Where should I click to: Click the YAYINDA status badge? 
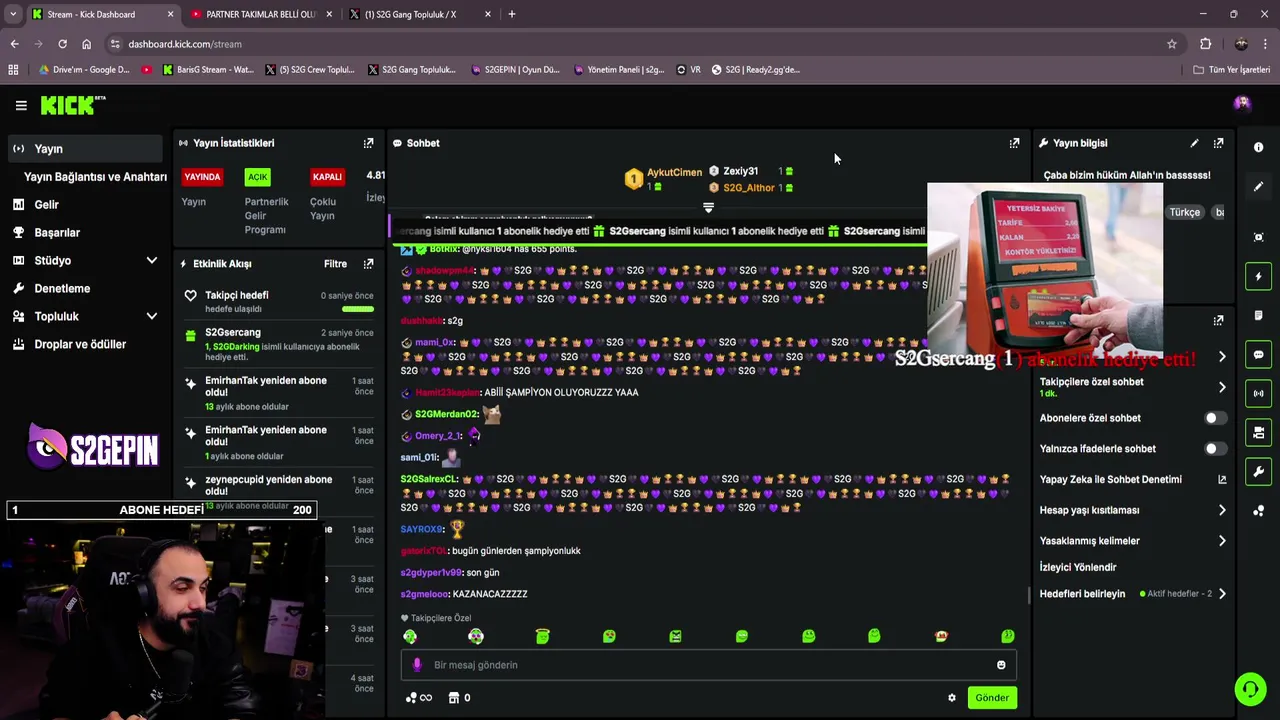202,177
